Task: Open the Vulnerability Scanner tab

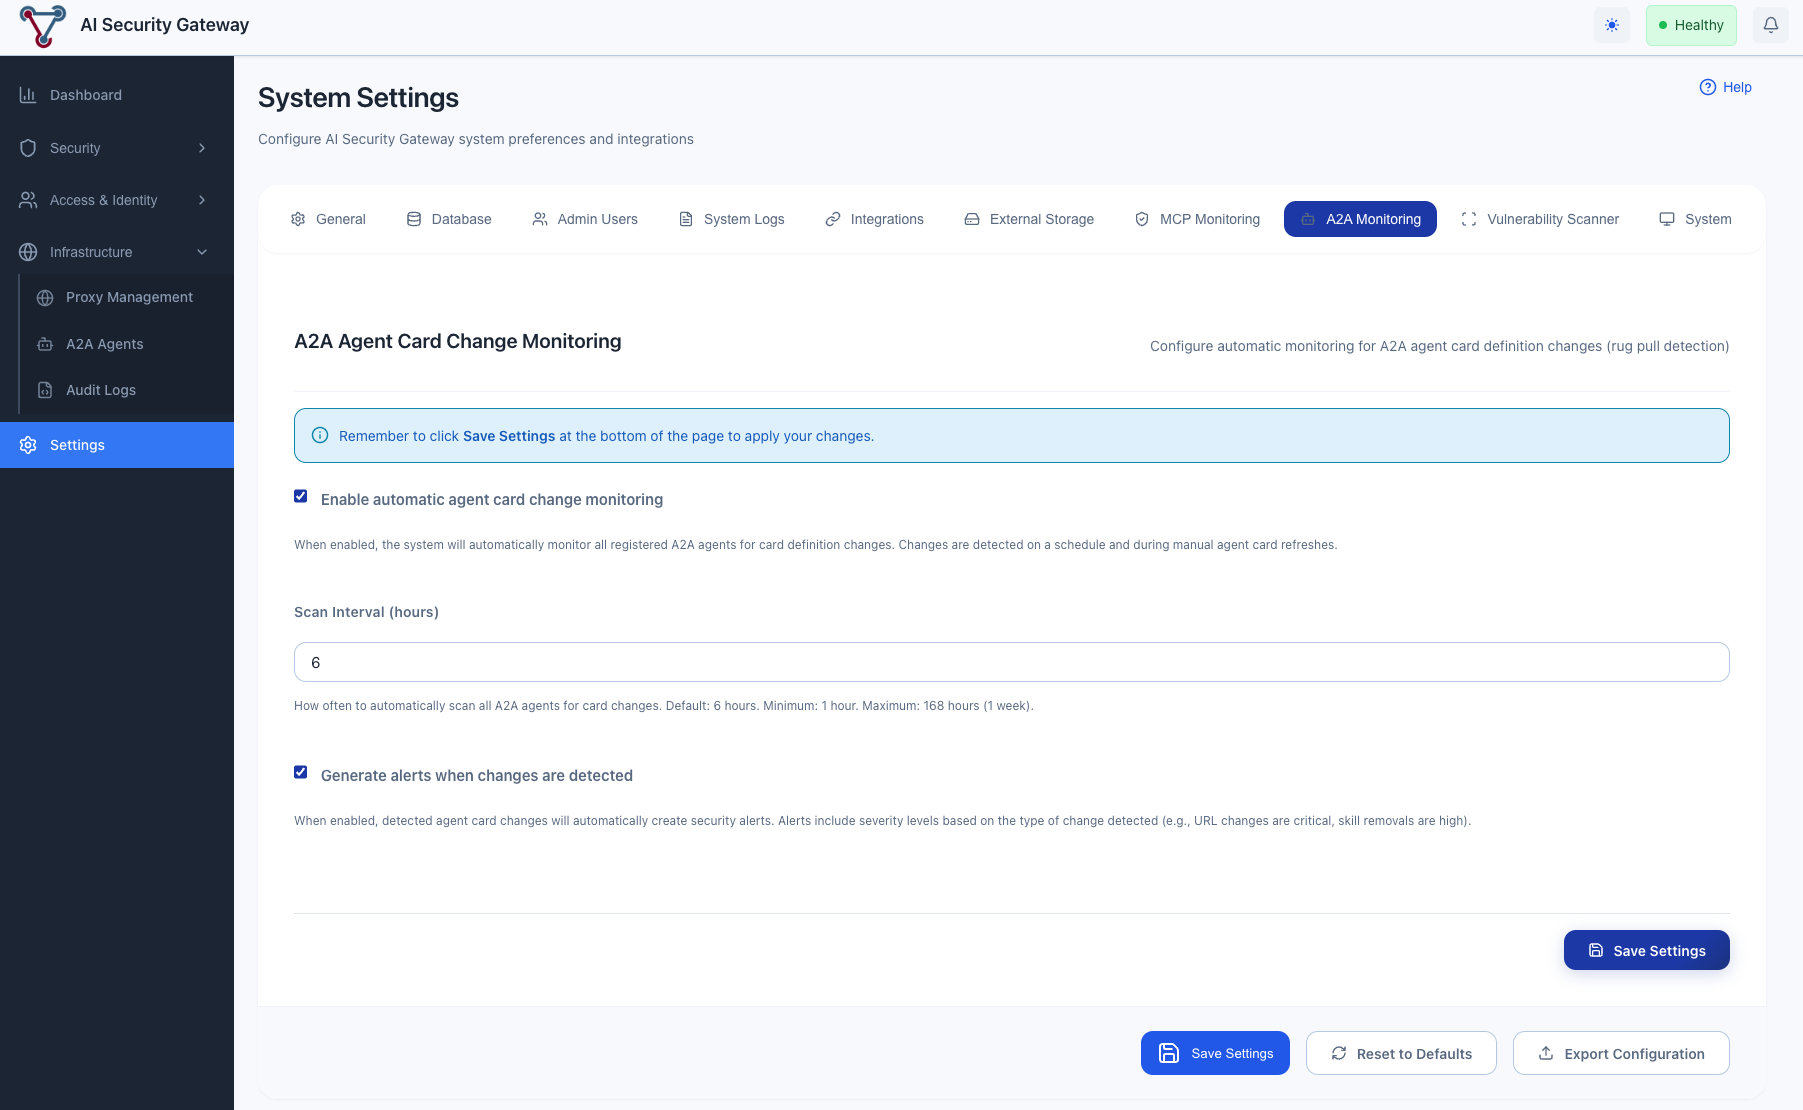Action: [x=1540, y=219]
